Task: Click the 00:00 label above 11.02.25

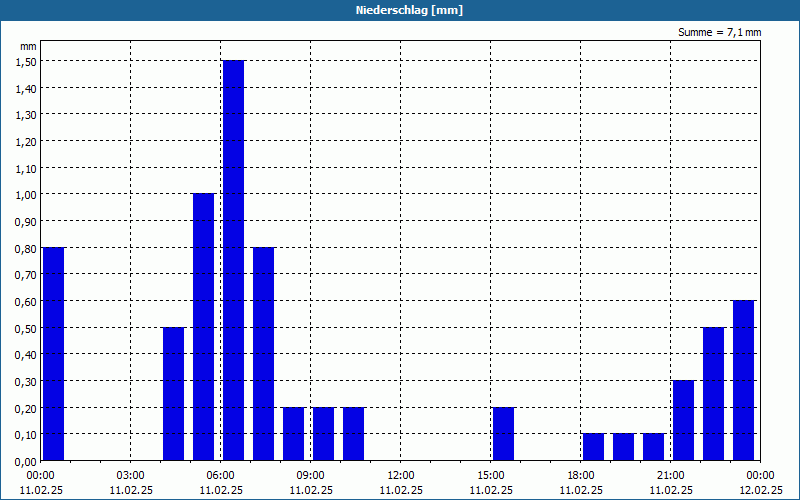Action: pyautogui.click(x=41, y=476)
